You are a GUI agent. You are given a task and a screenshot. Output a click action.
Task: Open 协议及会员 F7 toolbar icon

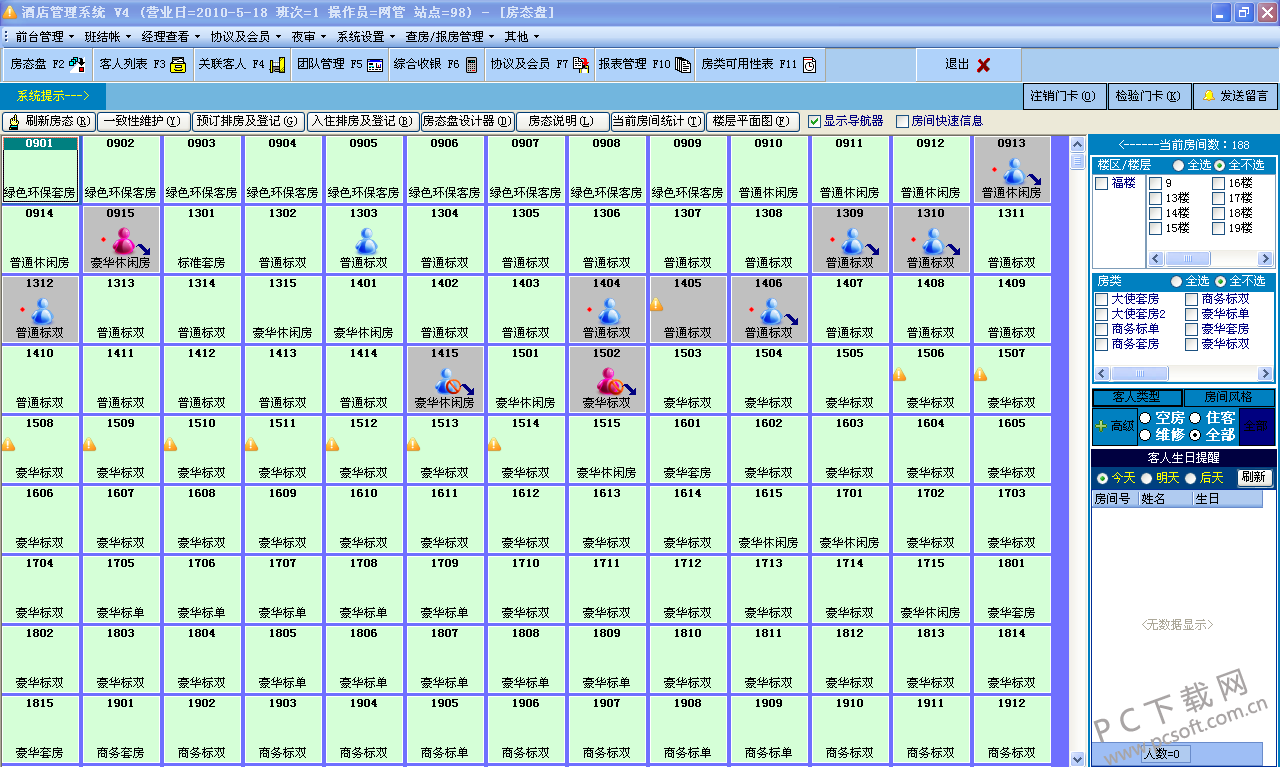581,65
